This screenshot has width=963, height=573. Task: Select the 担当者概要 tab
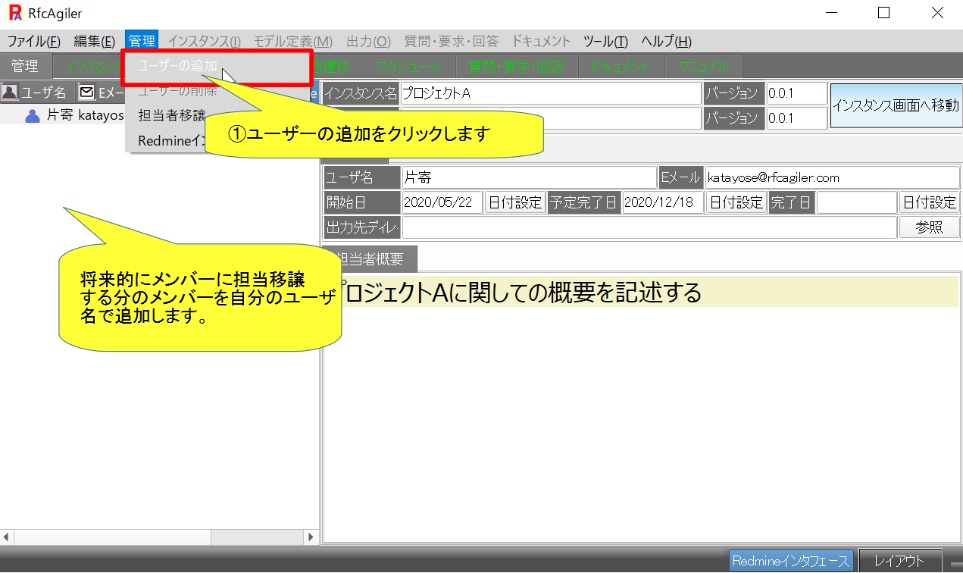pos(370,259)
